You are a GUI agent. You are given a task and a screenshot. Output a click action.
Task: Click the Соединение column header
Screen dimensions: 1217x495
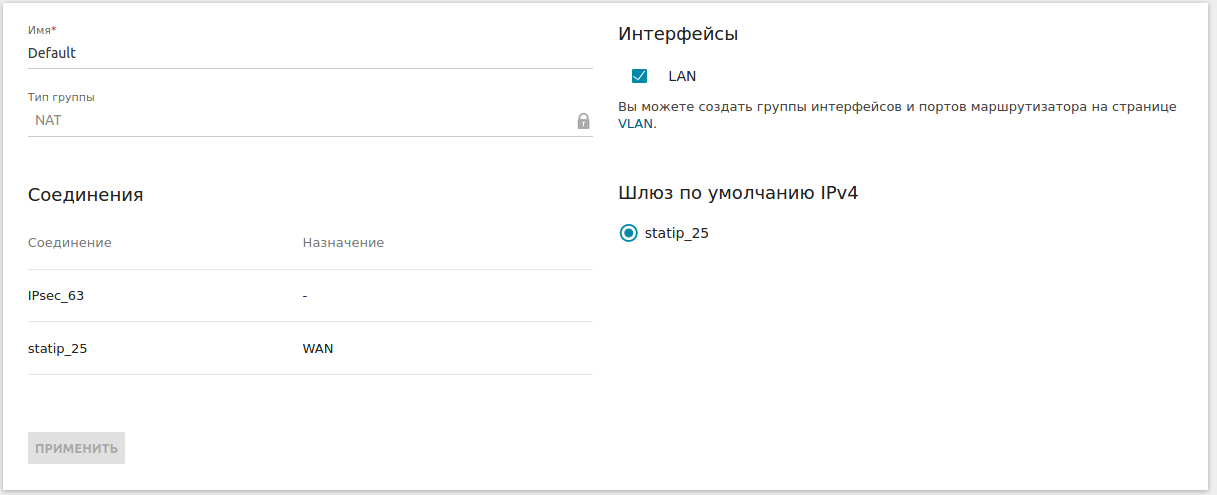(x=70, y=243)
